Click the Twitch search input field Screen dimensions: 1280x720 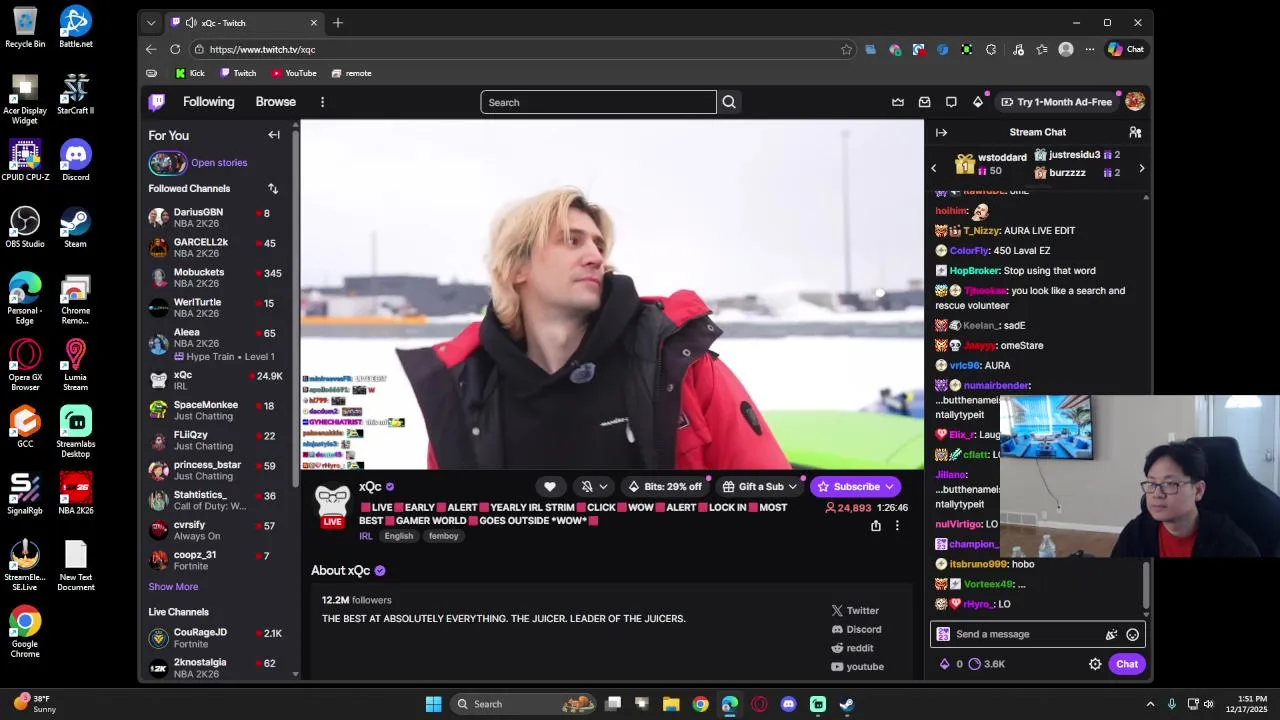(598, 102)
